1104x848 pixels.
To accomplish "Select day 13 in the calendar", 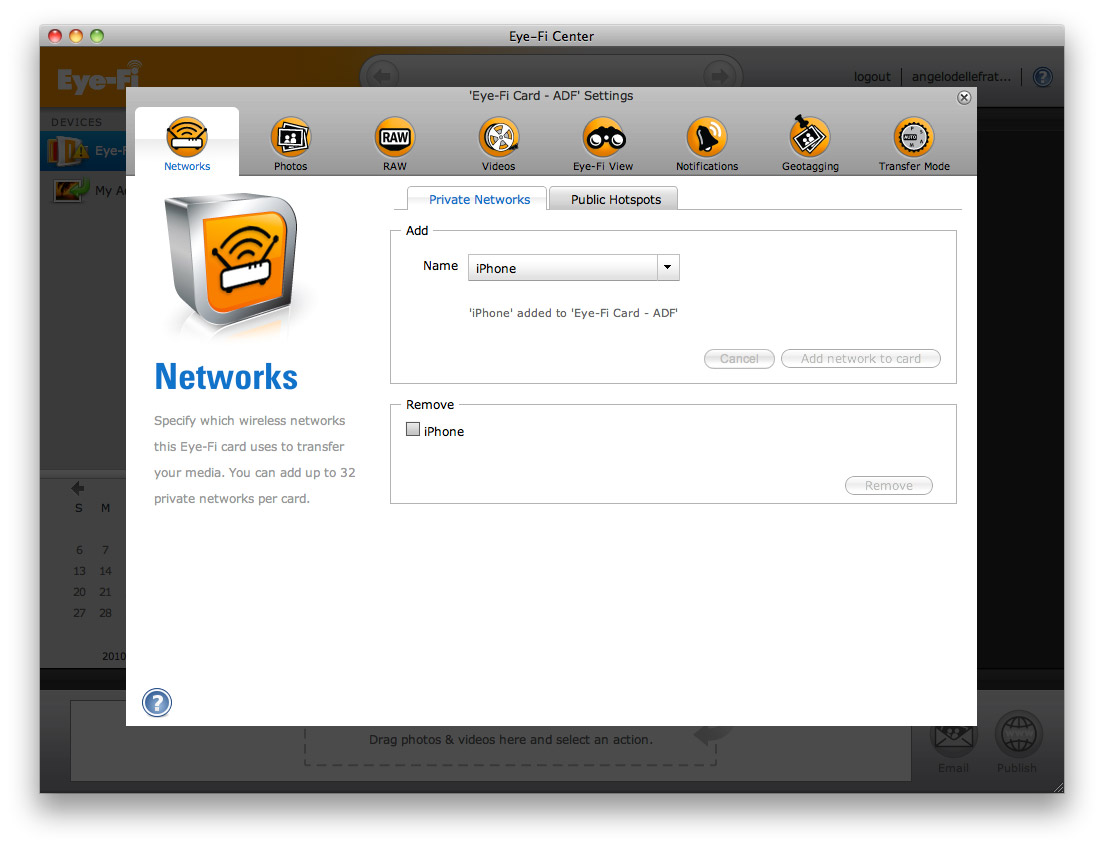I will 80,571.
